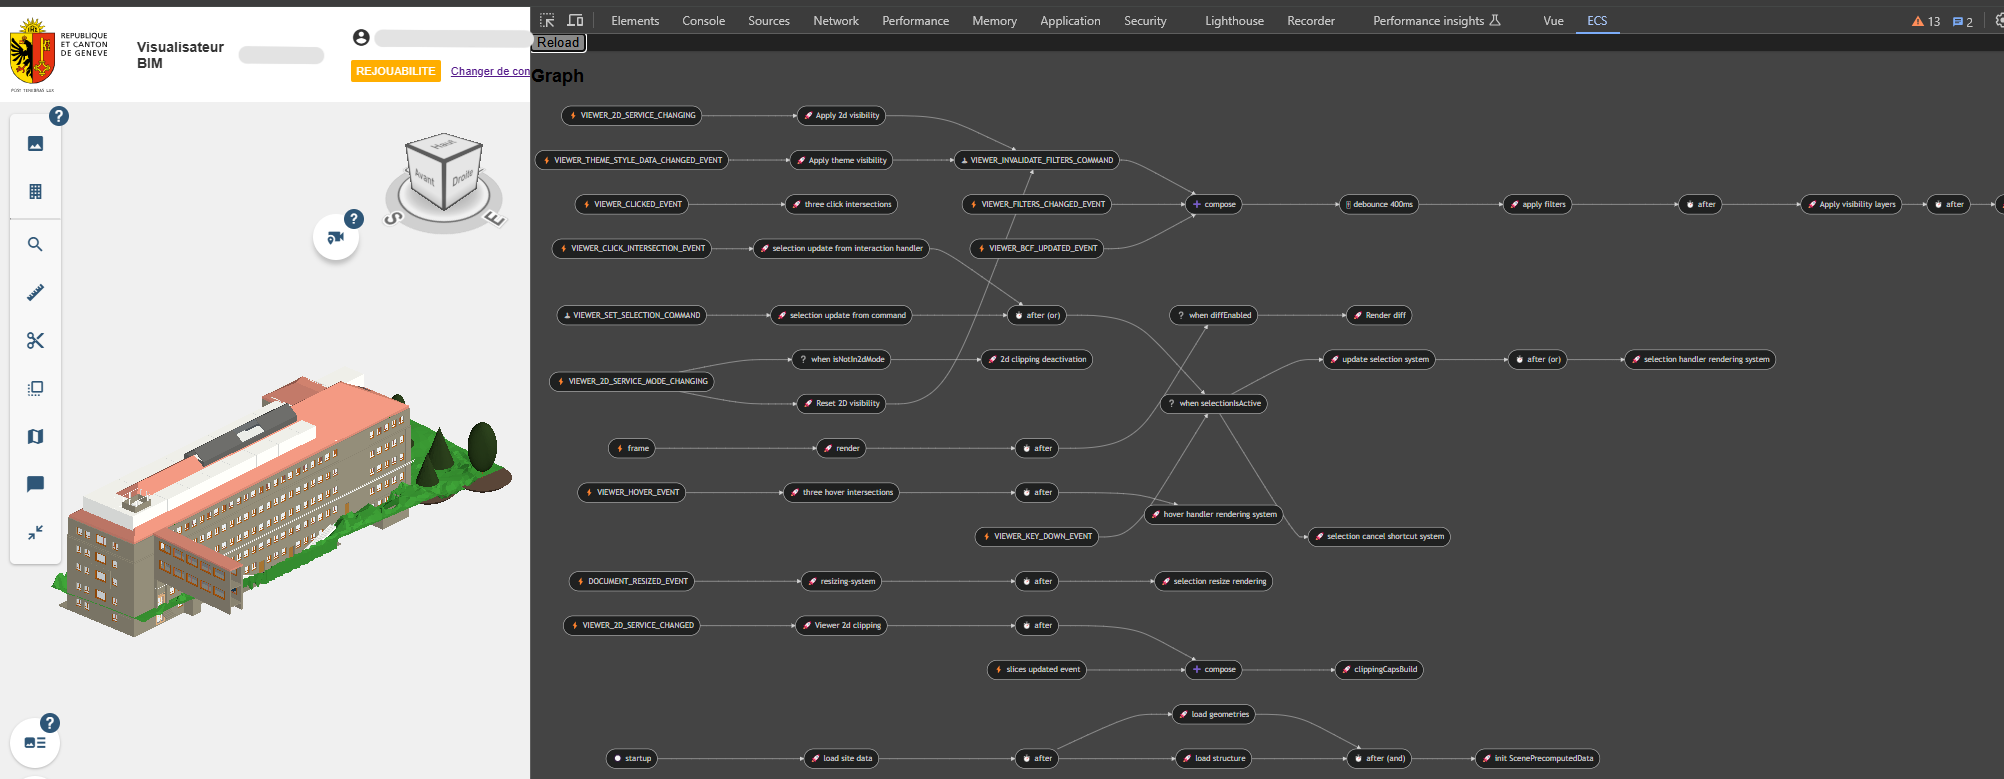Open help badge on bottom legend button
This screenshot has width=2004, height=779.
click(x=50, y=723)
